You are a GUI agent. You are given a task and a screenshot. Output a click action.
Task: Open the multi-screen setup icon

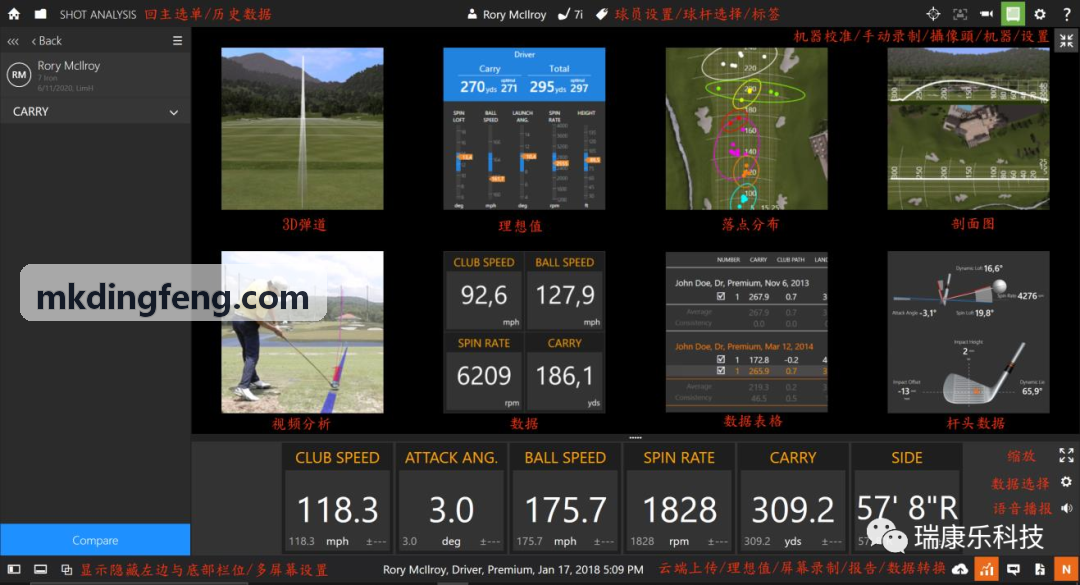coord(67,570)
